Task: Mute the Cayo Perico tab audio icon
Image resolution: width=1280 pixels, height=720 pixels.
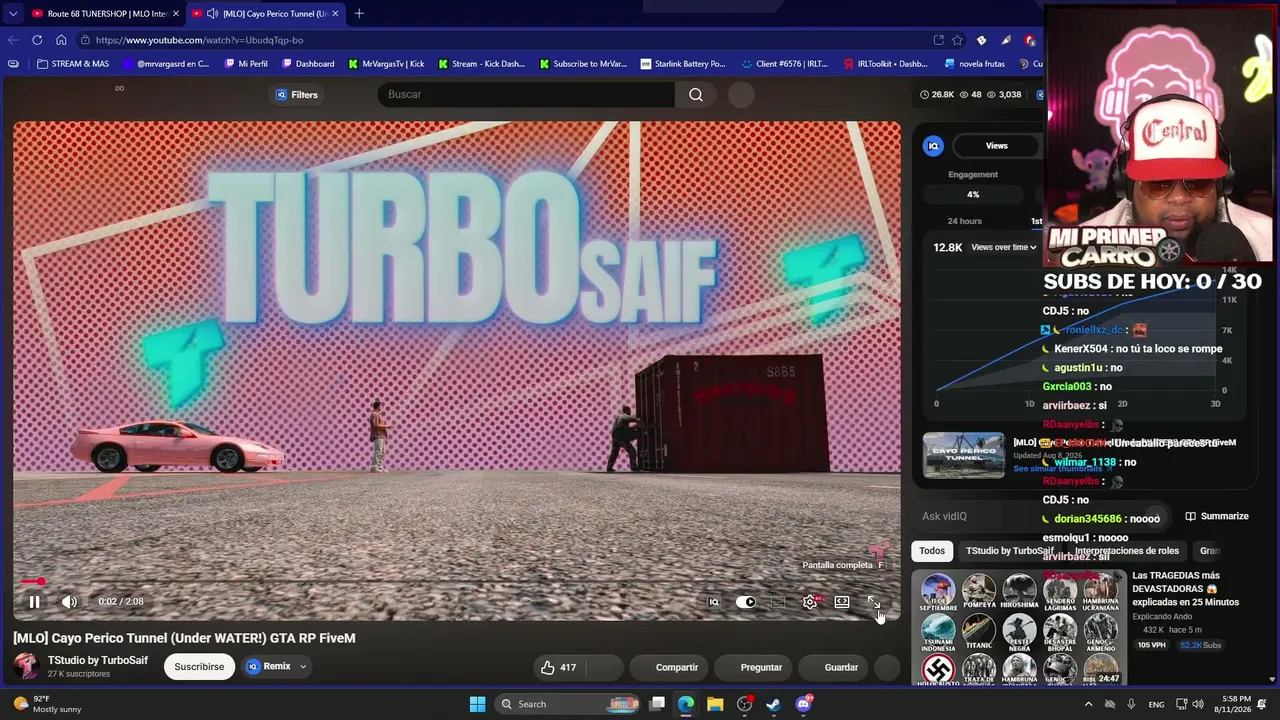Action: (x=213, y=14)
